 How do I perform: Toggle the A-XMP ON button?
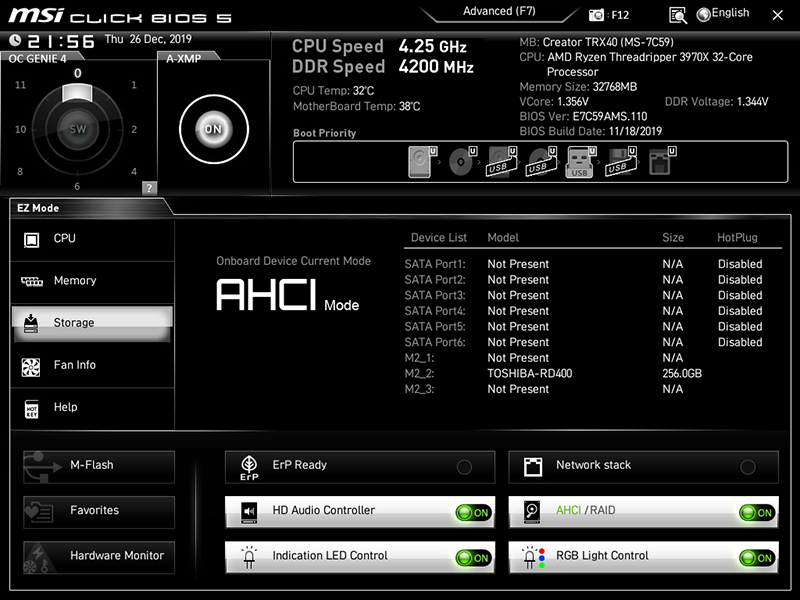[x=214, y=129]
